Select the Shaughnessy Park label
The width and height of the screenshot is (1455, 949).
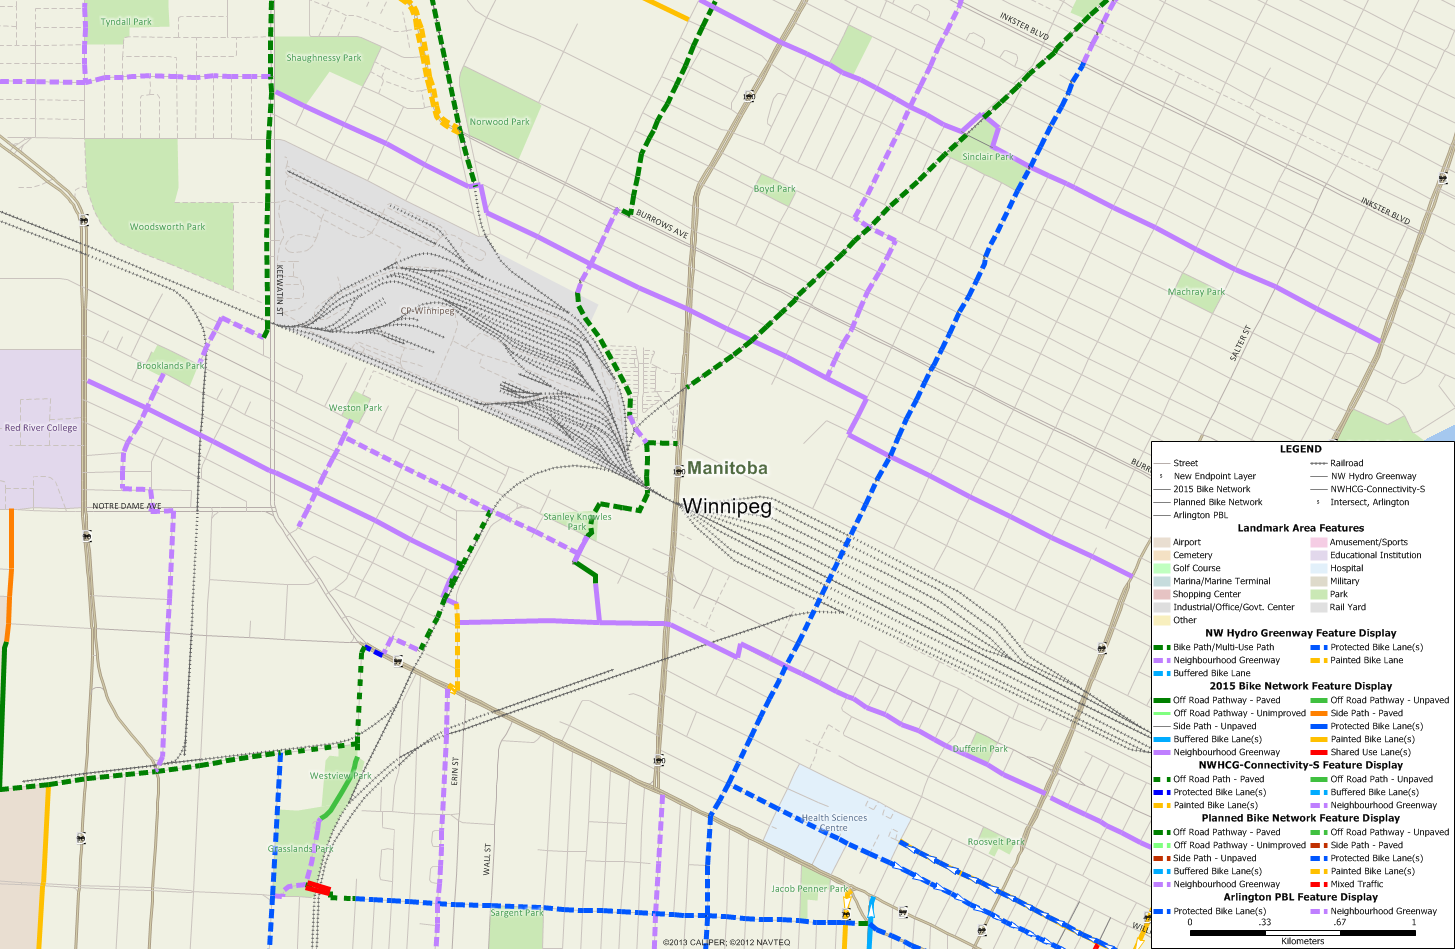click(x=324, y=58)
